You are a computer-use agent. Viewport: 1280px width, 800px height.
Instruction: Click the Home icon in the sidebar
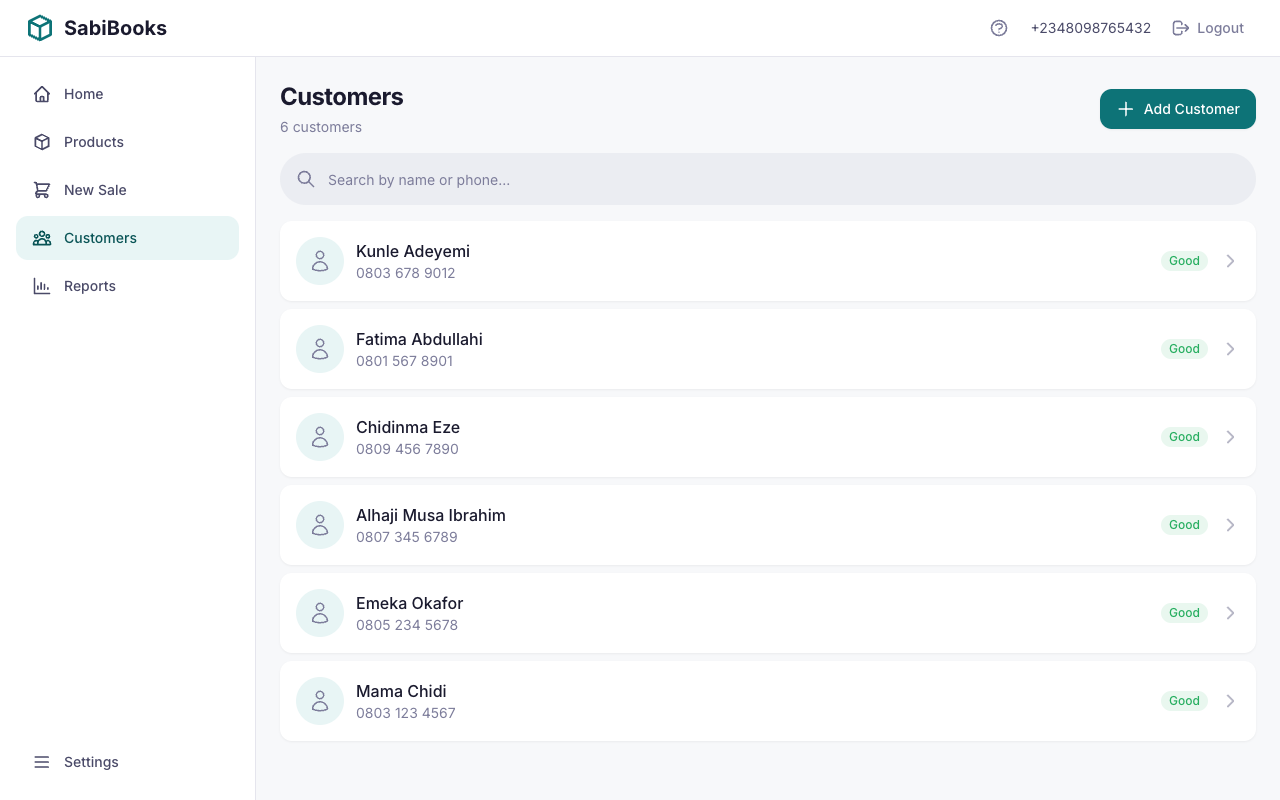click(x=41, y=93)
